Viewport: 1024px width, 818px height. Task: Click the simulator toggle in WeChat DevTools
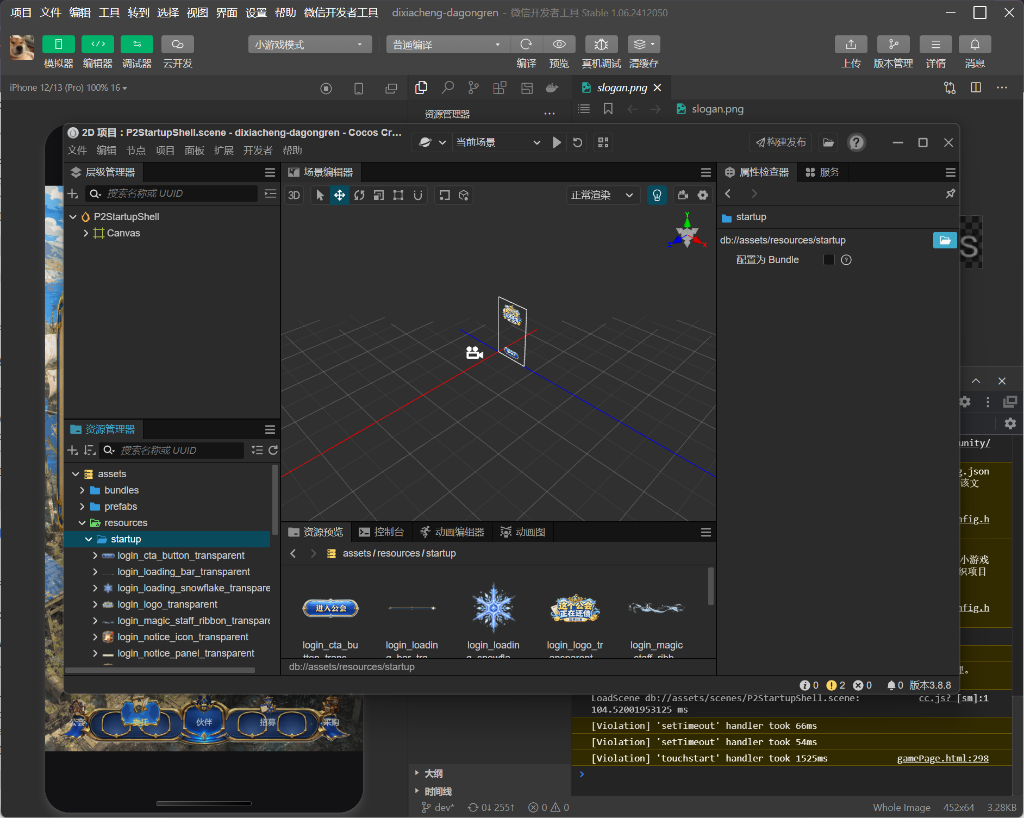click(58, 44)
